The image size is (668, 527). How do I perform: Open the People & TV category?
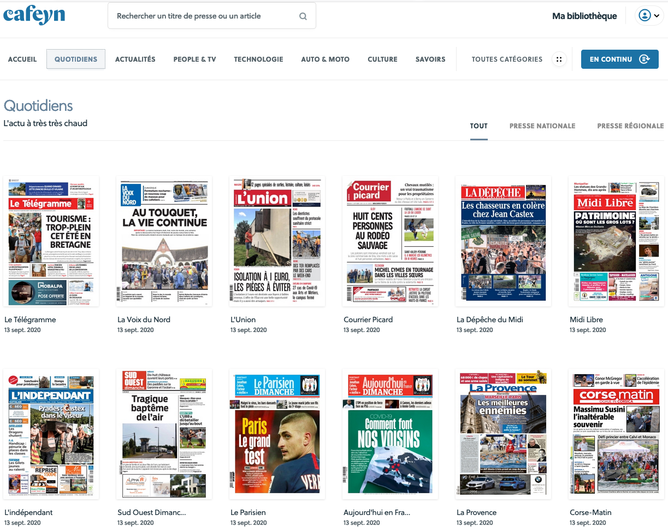point(194,59)
